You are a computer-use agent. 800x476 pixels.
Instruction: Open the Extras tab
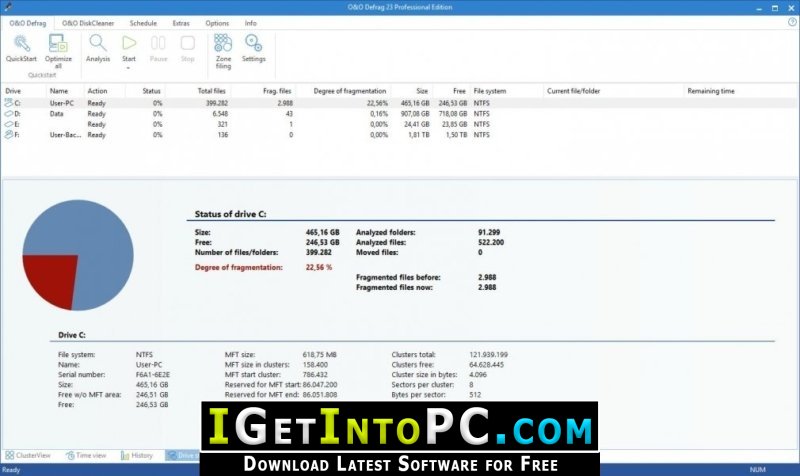pyautogui.click(x=181, y=23)
